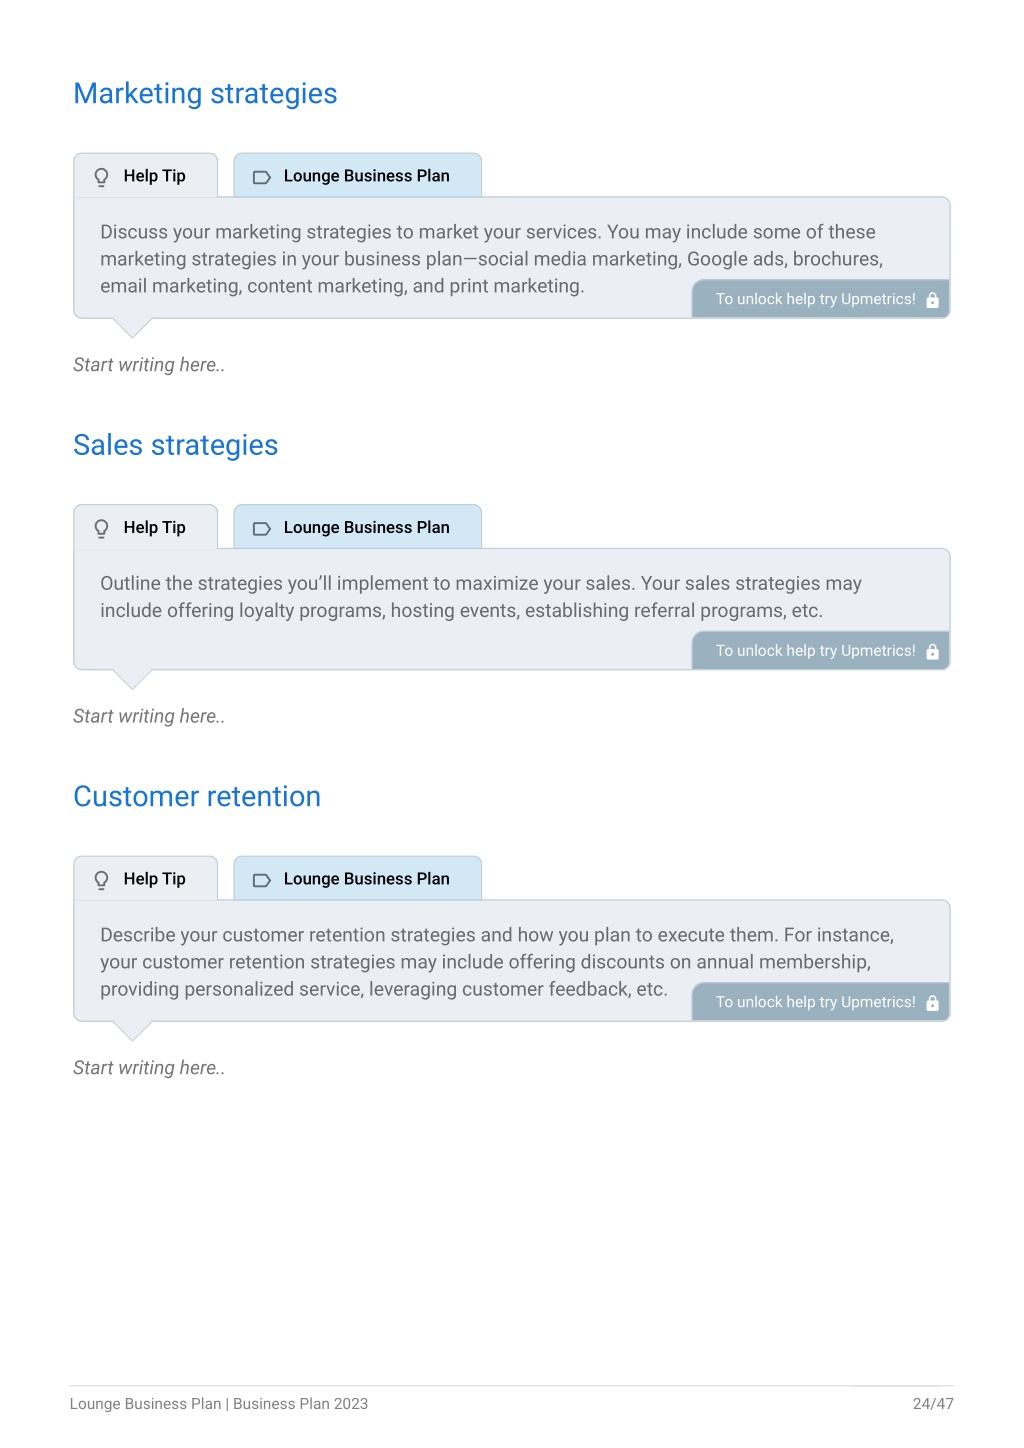The width and height of the screenshot is (1024, 1448).
Task: Select Help Tip tab under Sales strategies
Action: [x=146, y=527]
